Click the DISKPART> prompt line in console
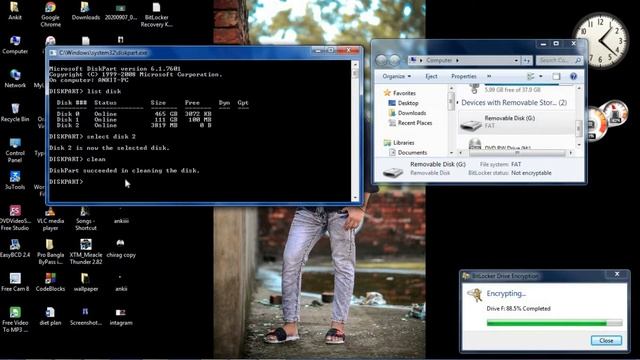Viewport: 640px width, 360px height. pyautogui.click(x=66, y=182)
